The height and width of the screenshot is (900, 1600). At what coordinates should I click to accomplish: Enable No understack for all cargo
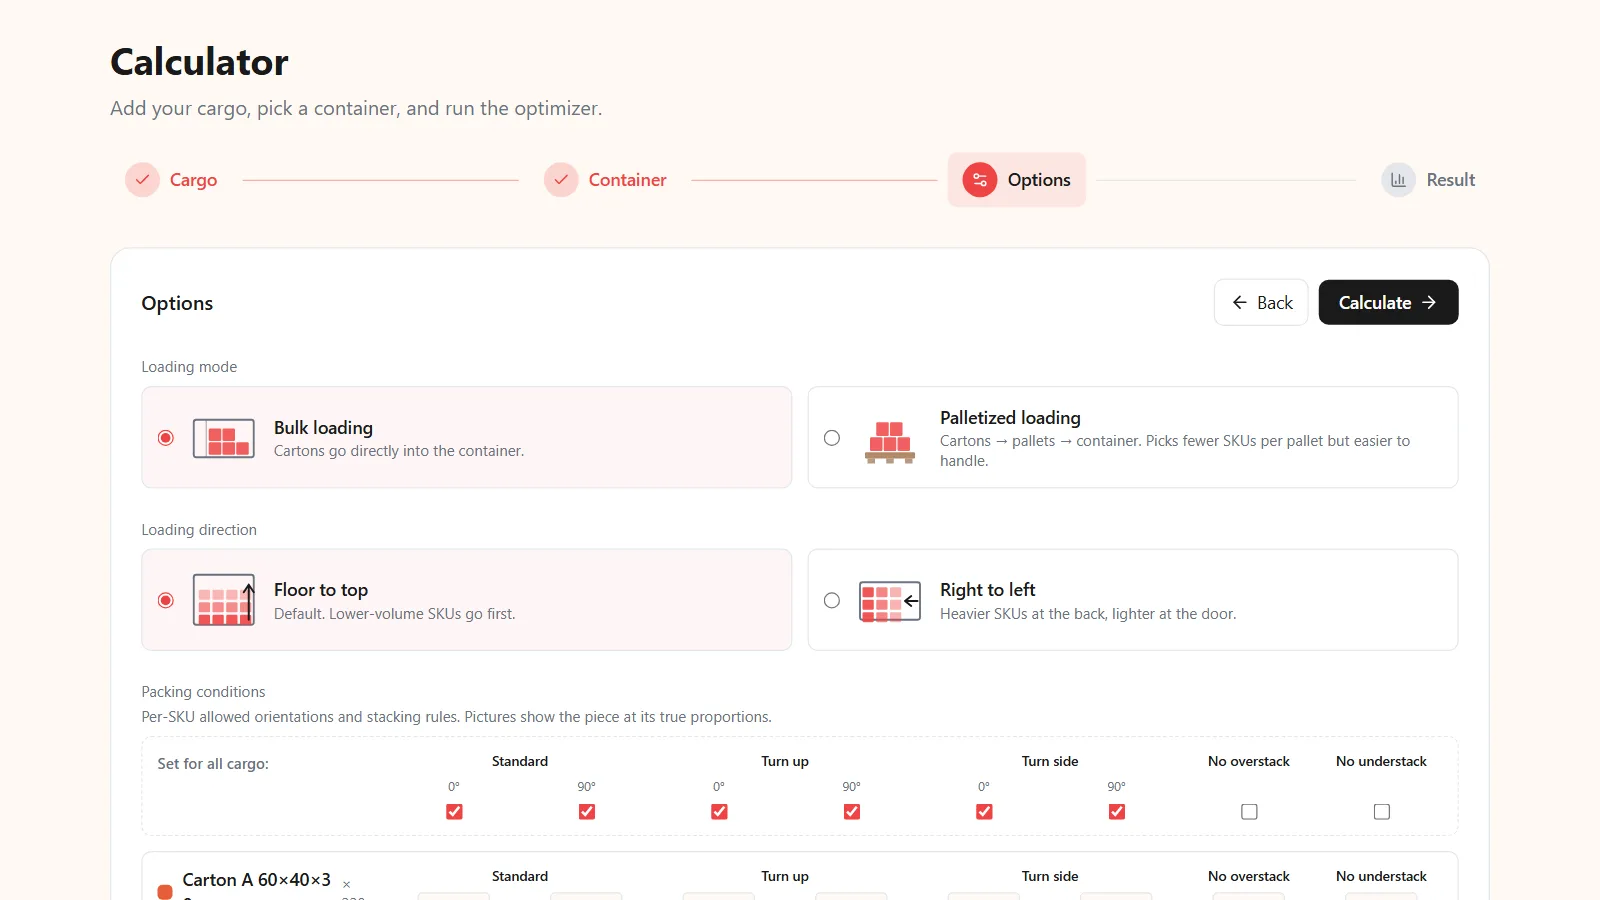coord(1382,812)
